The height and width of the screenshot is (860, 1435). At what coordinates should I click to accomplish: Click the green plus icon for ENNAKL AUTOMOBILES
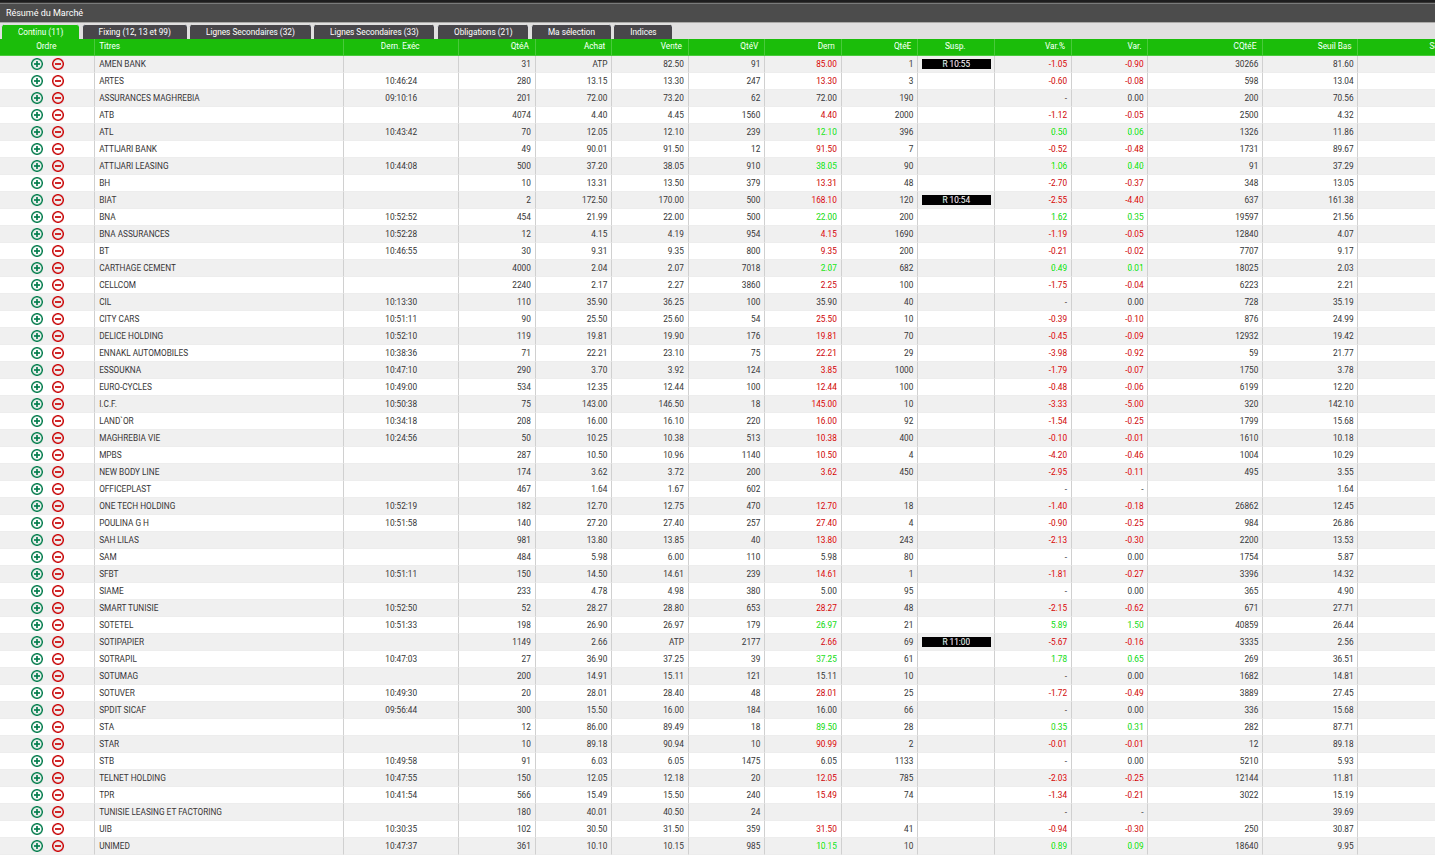point(37,353)
